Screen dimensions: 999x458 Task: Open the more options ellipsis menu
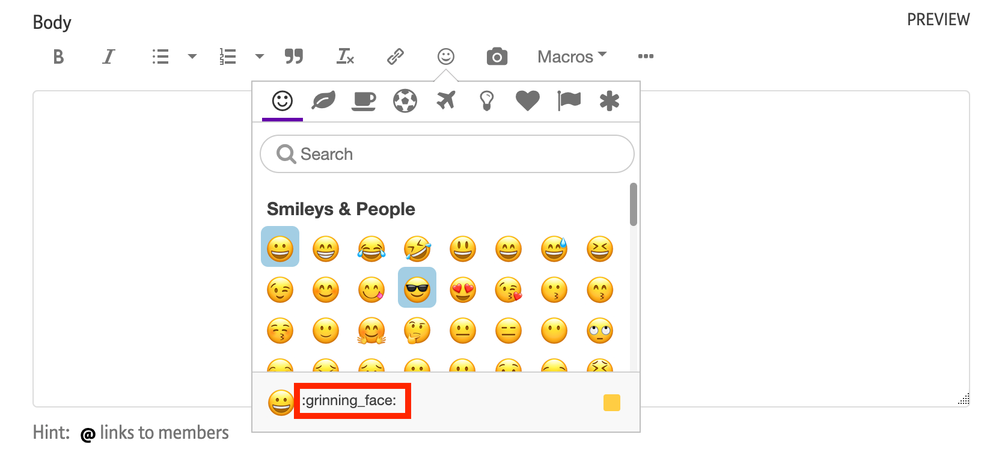pos(646,57)
